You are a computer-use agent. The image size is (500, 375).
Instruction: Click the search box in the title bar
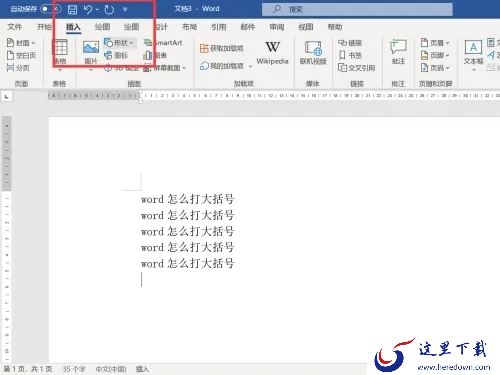point(357,9)
